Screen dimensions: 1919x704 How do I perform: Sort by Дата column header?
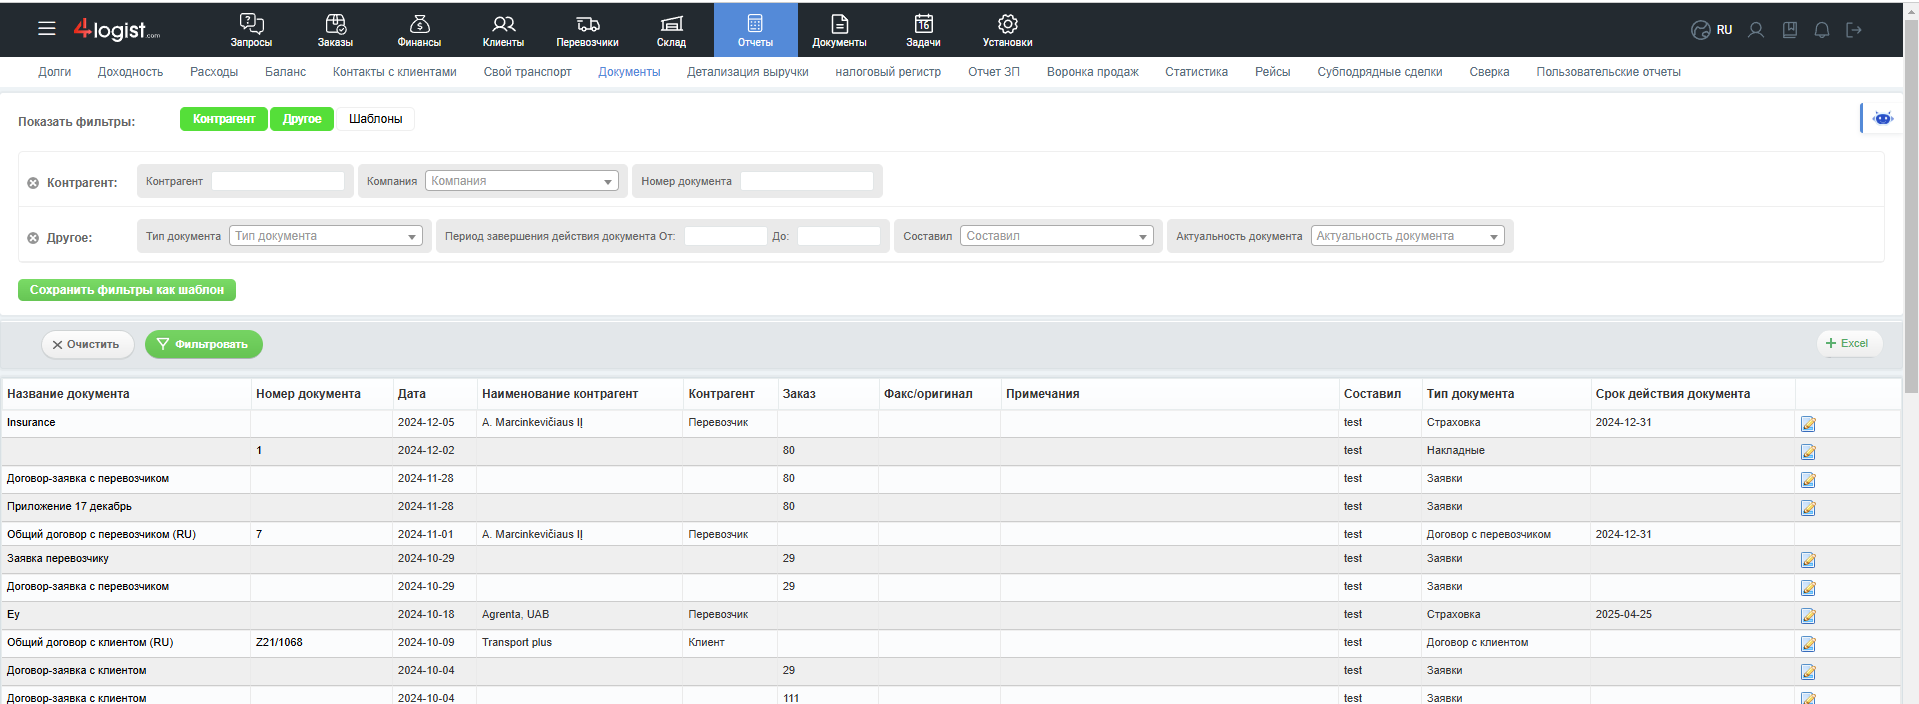(x=412, y=394)
